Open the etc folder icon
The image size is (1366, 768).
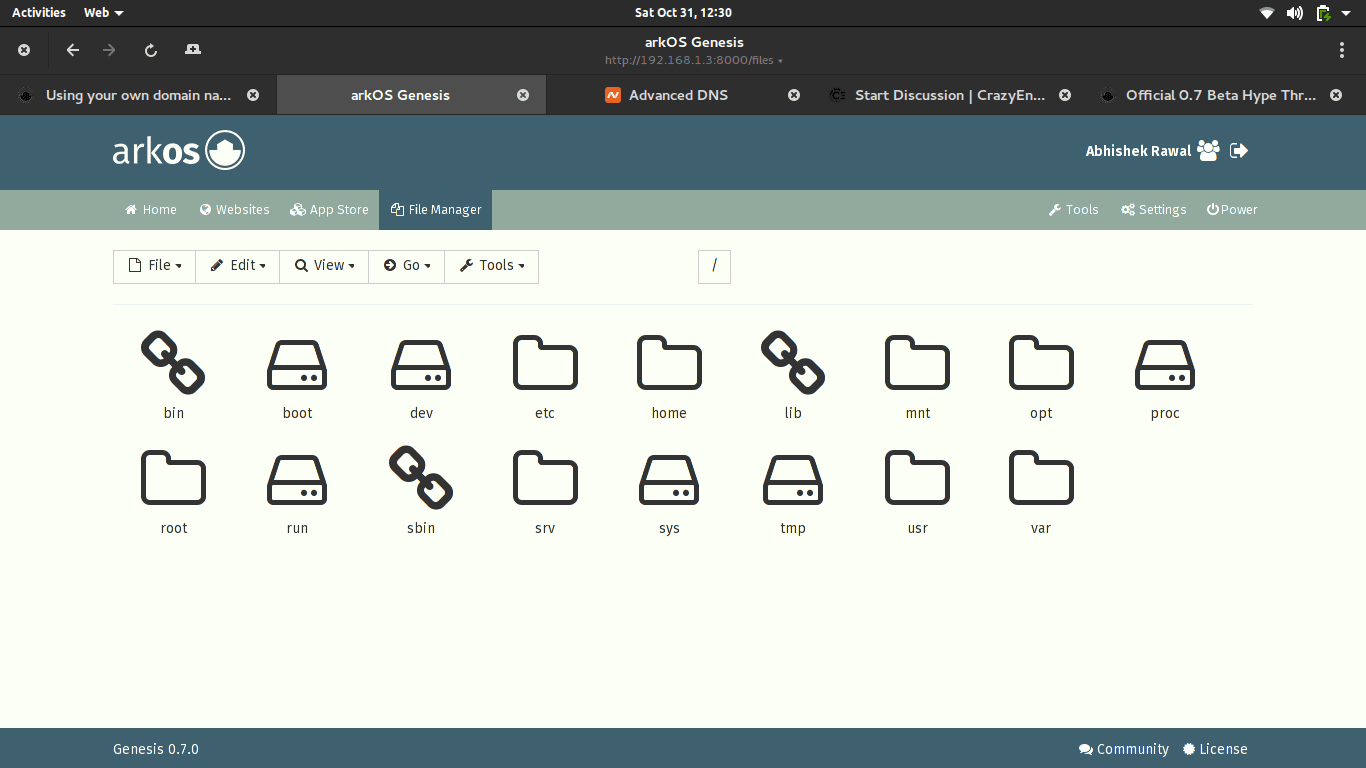(545, 362)
